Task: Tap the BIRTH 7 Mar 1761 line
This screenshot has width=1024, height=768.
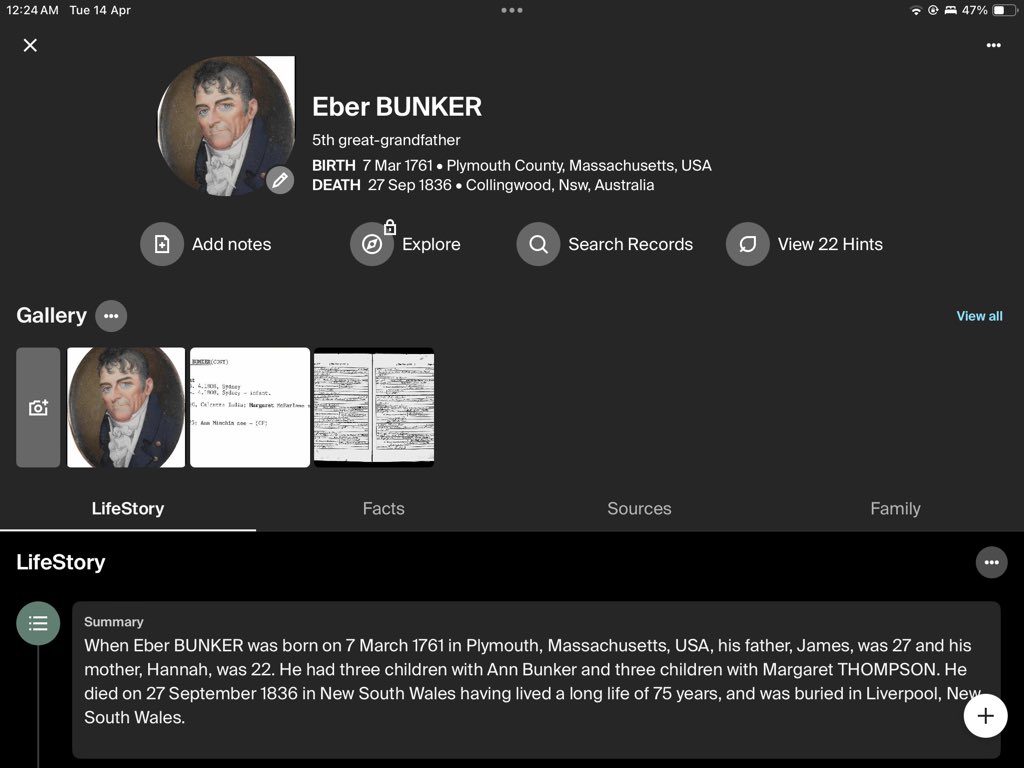Action: 511,166
